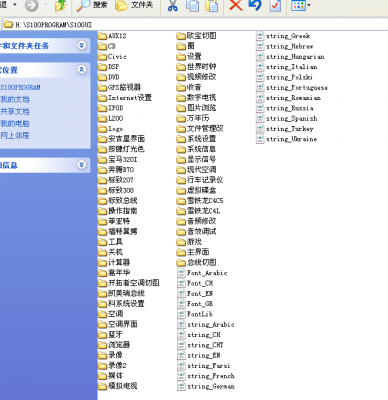
Task: Collapse the File and Folder Tasks panel
Action: click(82, 45)
